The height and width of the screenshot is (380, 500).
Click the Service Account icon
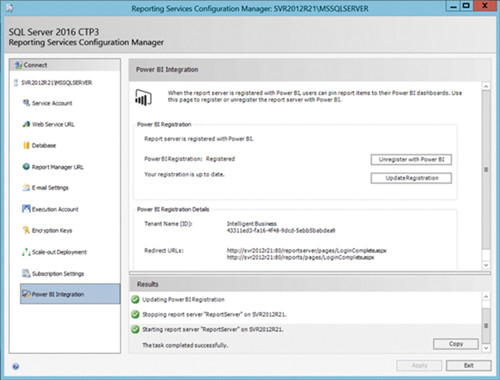tap(26, 103)
